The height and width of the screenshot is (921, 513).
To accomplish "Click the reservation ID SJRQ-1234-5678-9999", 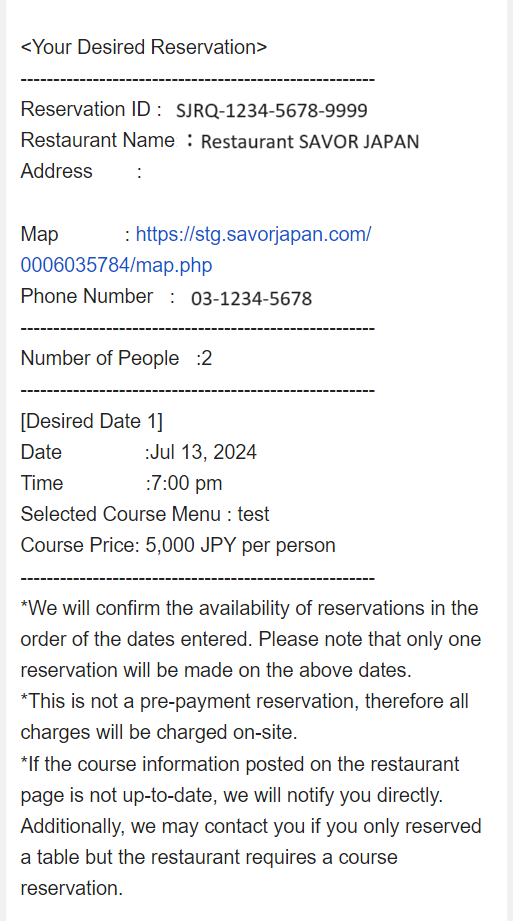I will [272, 110].
